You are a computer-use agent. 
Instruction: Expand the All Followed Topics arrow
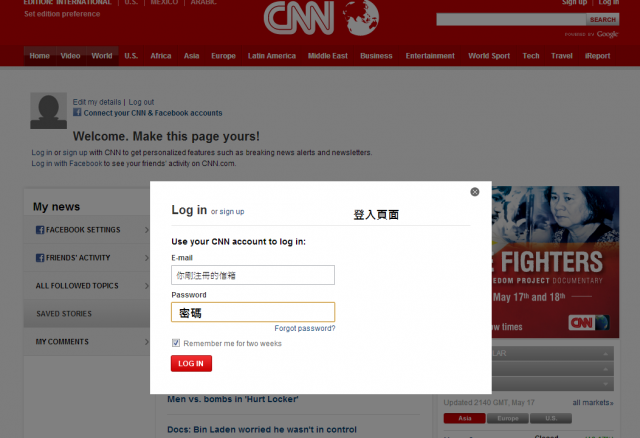pyautogui.click(x=146, y=286)
